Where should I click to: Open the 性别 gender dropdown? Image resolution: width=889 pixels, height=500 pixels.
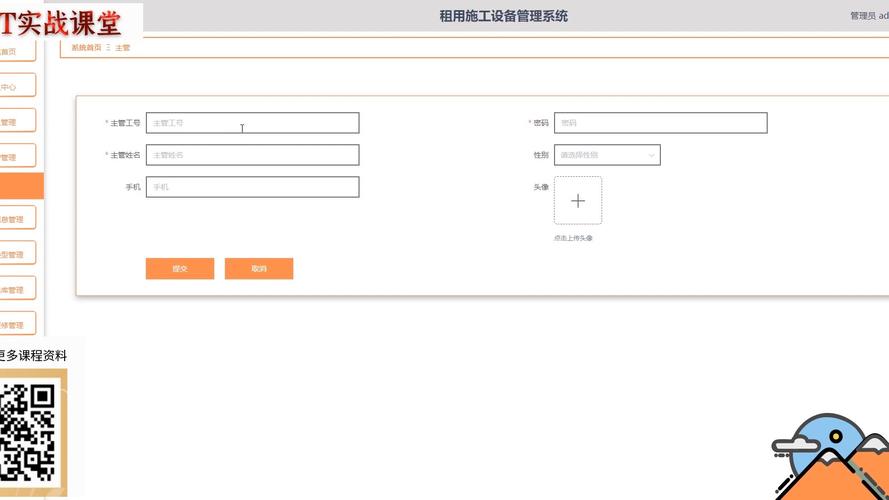[x=607, y=155]
